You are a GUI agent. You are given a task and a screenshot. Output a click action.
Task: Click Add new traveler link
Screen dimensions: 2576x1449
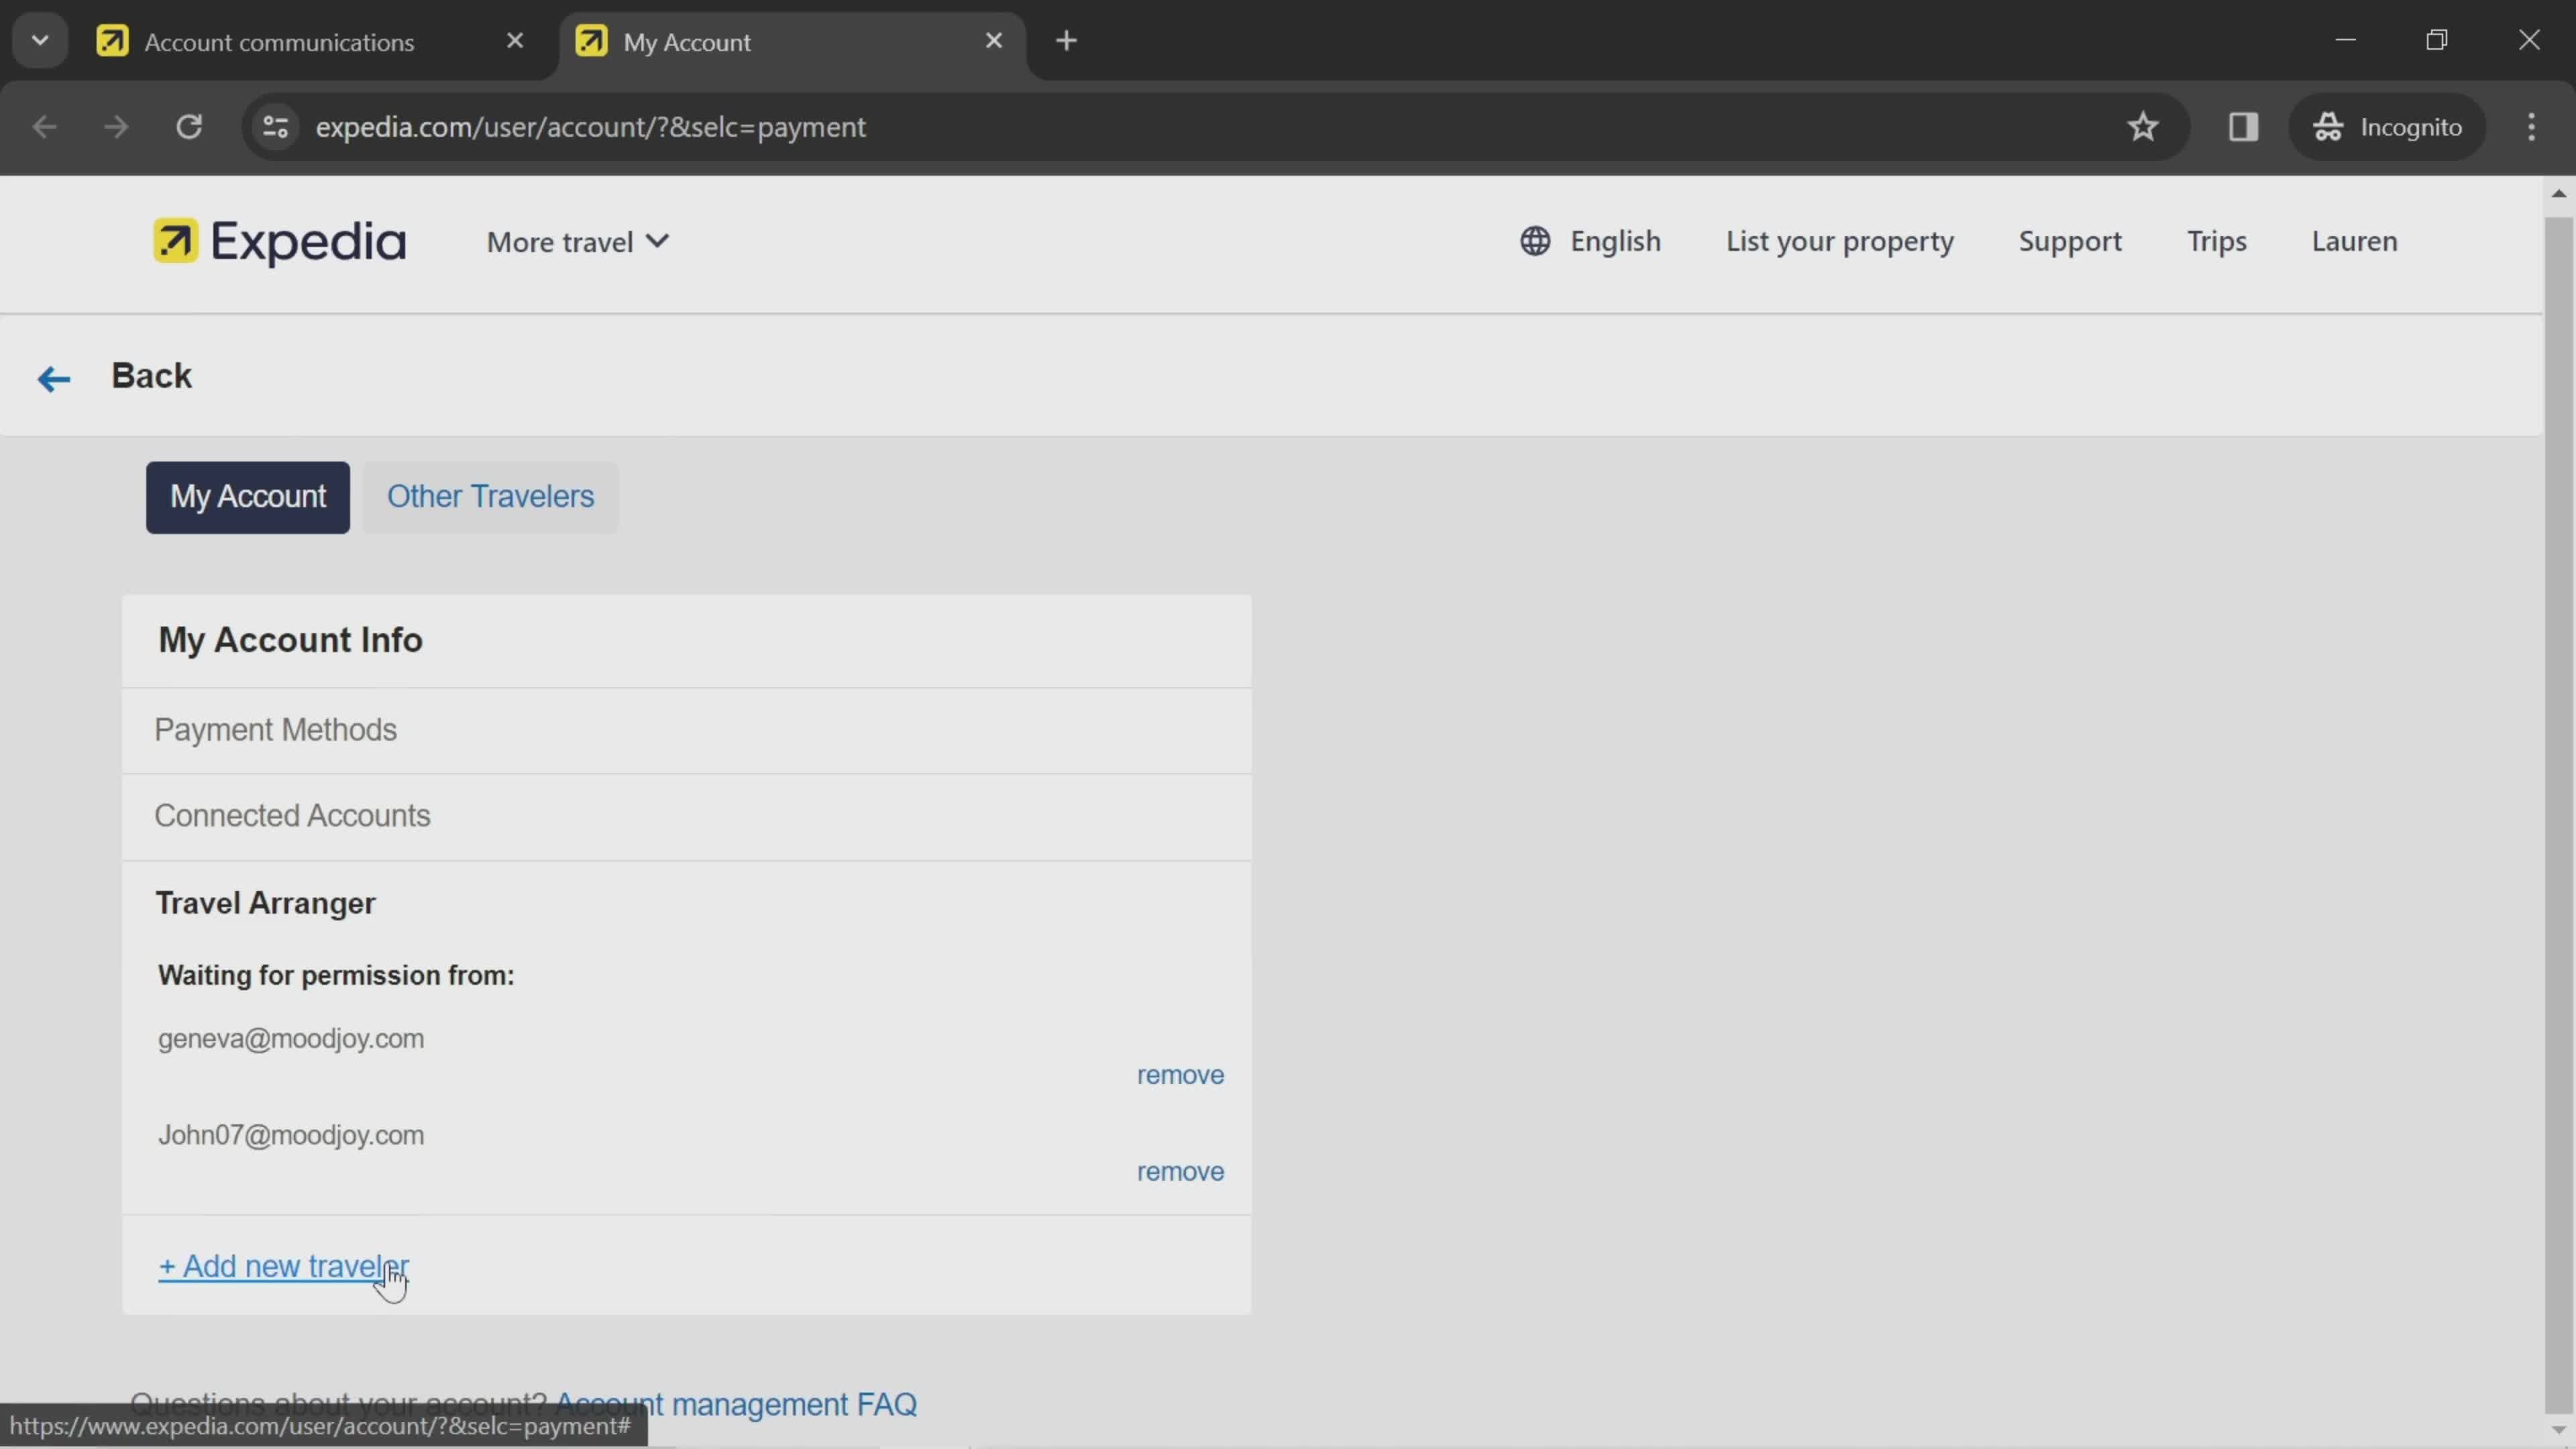pyautogui.click(x=283, y=1265)
